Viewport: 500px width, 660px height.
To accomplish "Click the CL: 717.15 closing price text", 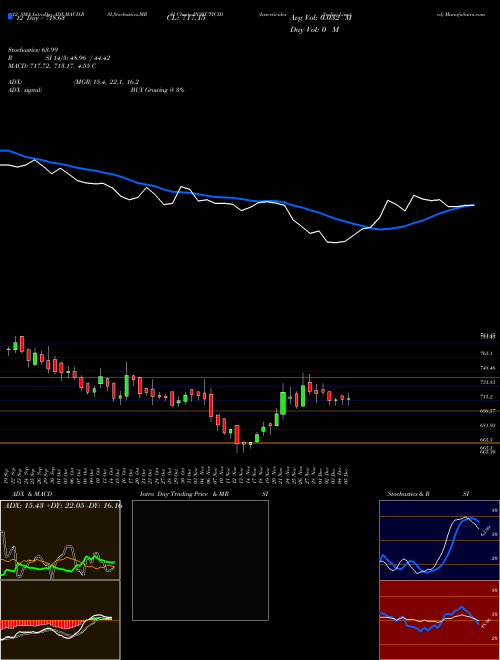I will (x=186, y=18).
